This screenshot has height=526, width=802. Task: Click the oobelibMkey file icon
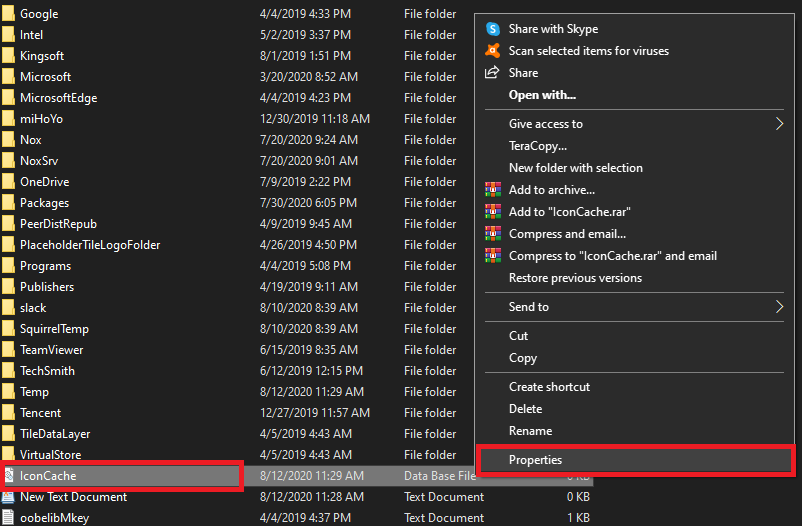pyautogui.click(x=8, y=518)
